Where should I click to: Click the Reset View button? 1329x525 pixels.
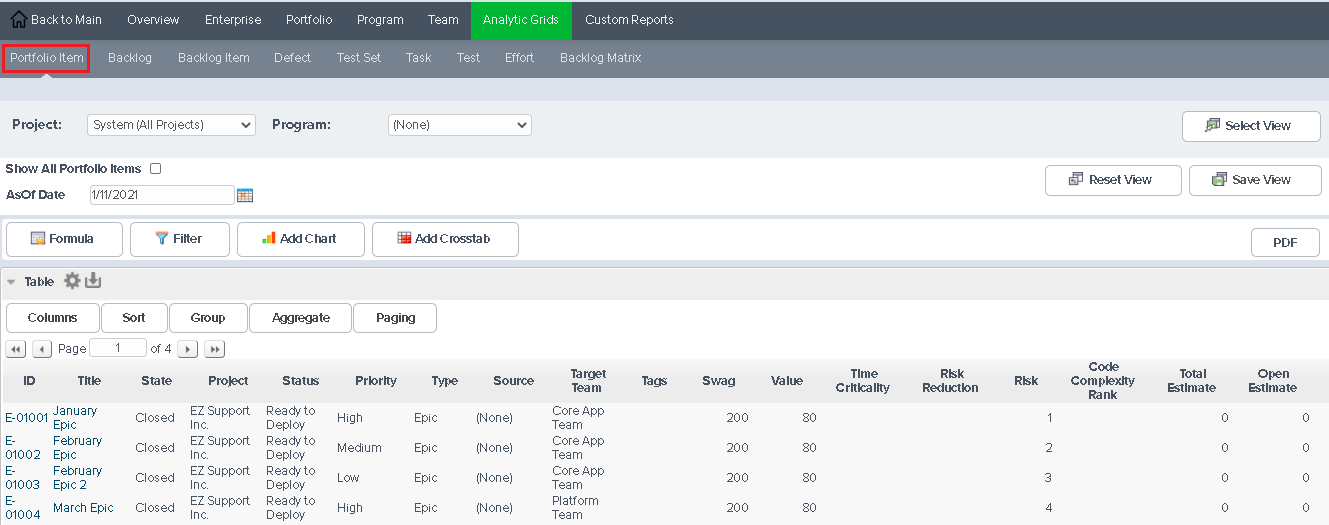[1113, 180]
